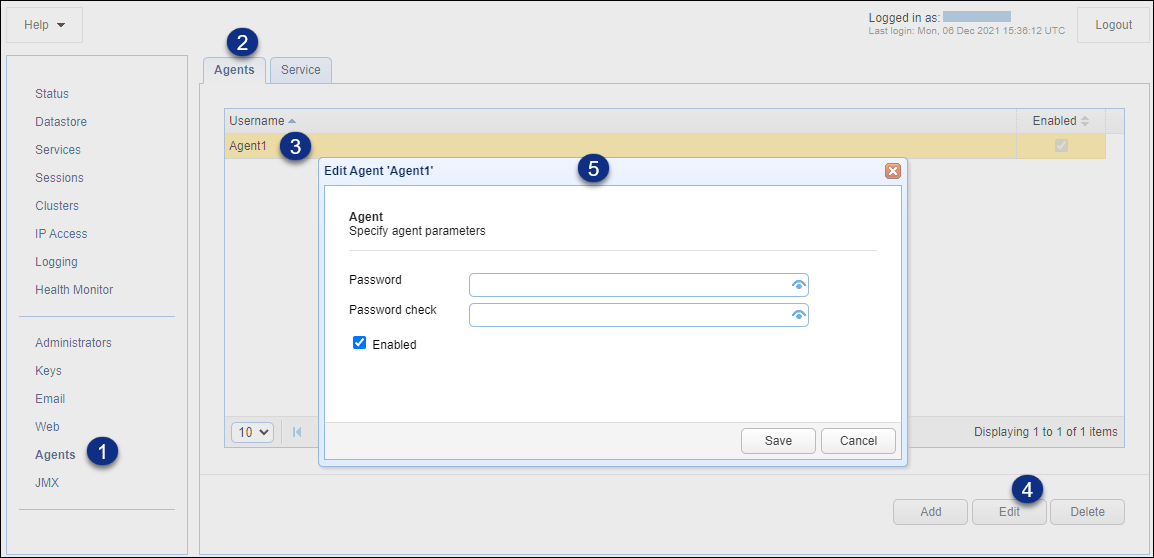The width and height of the screenshot is (1154, 558).
Task: Click the Add button
Action: (930, 512)
